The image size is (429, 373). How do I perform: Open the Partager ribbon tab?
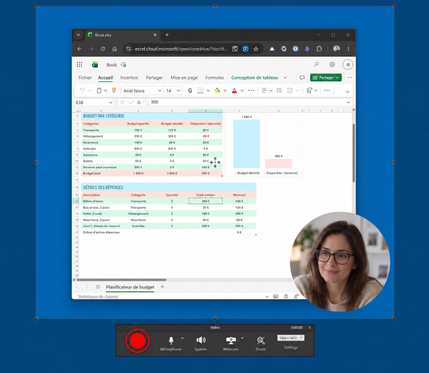[154, 77]
